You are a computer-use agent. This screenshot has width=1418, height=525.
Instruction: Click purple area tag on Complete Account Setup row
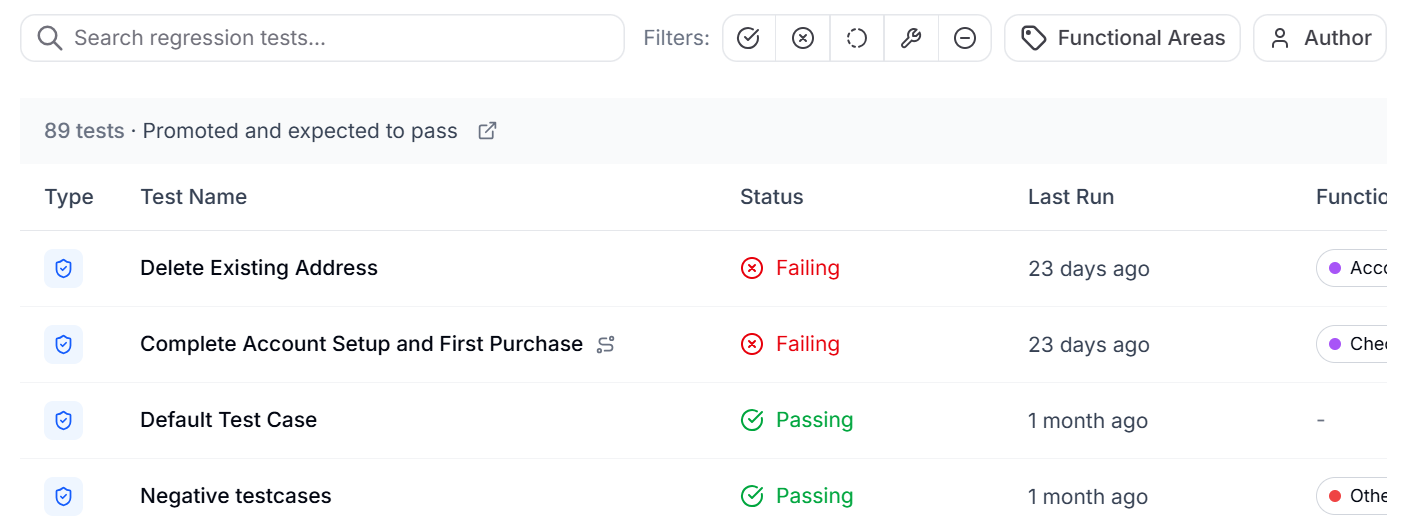click(1352, 344)
